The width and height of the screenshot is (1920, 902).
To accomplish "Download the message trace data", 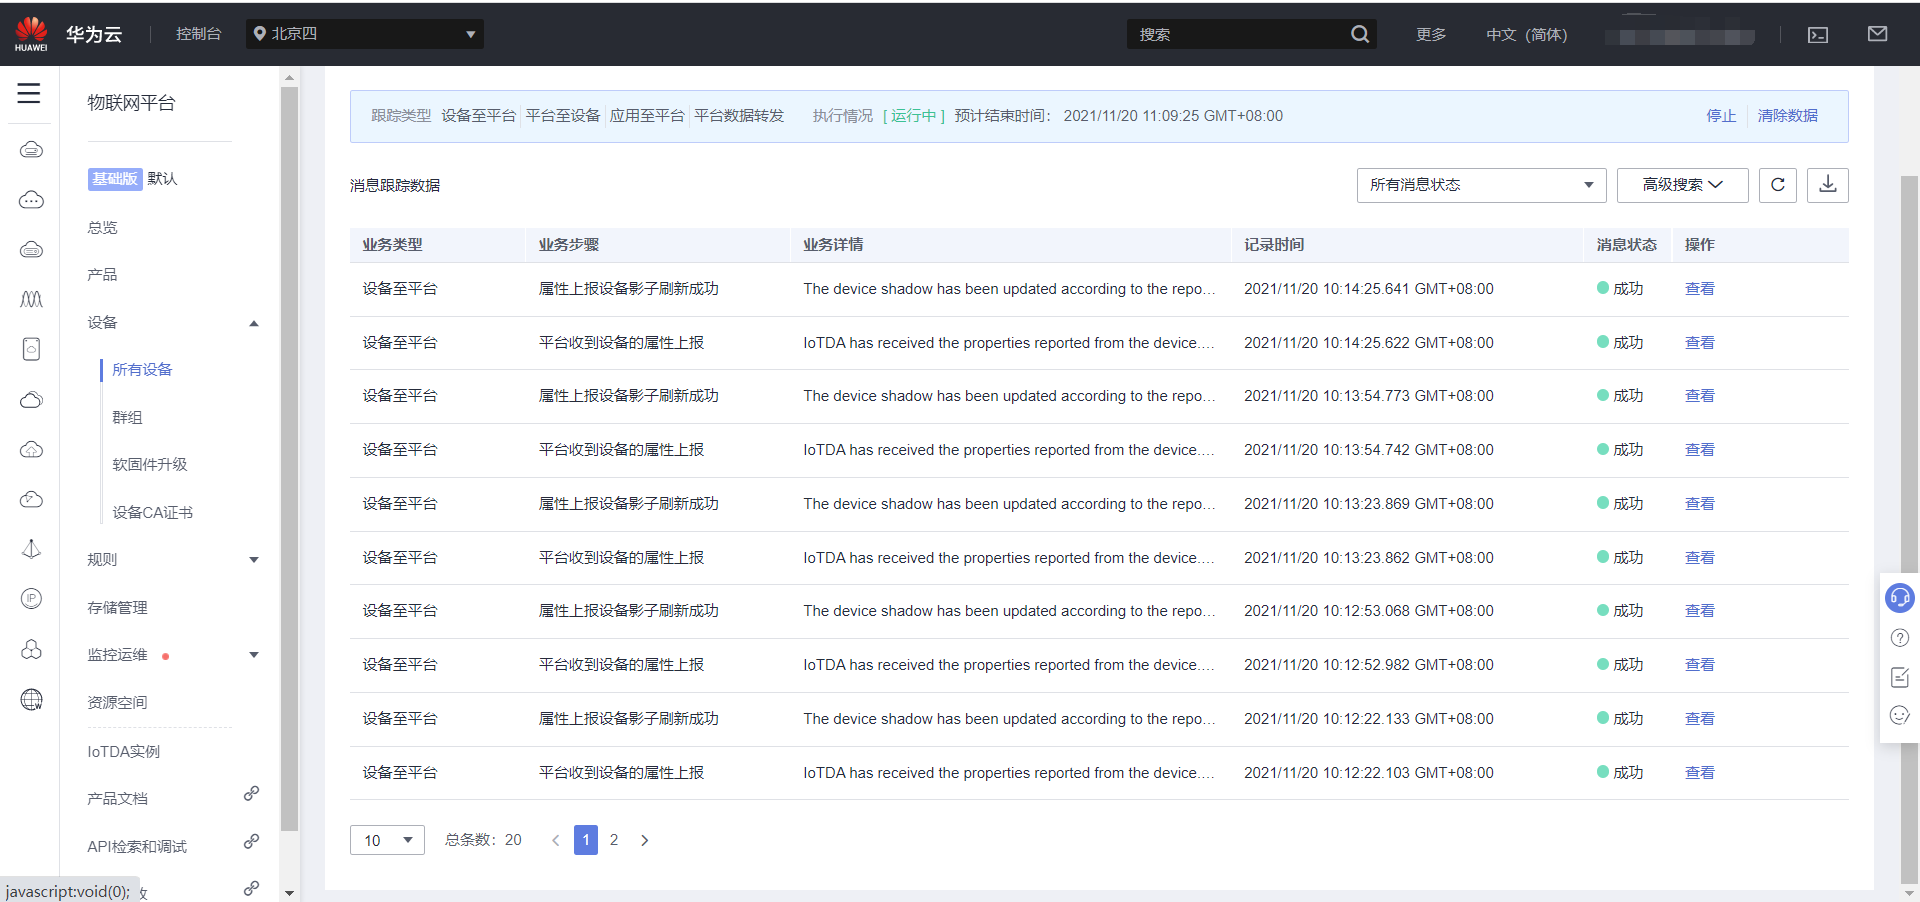I will click(1828, 185).
